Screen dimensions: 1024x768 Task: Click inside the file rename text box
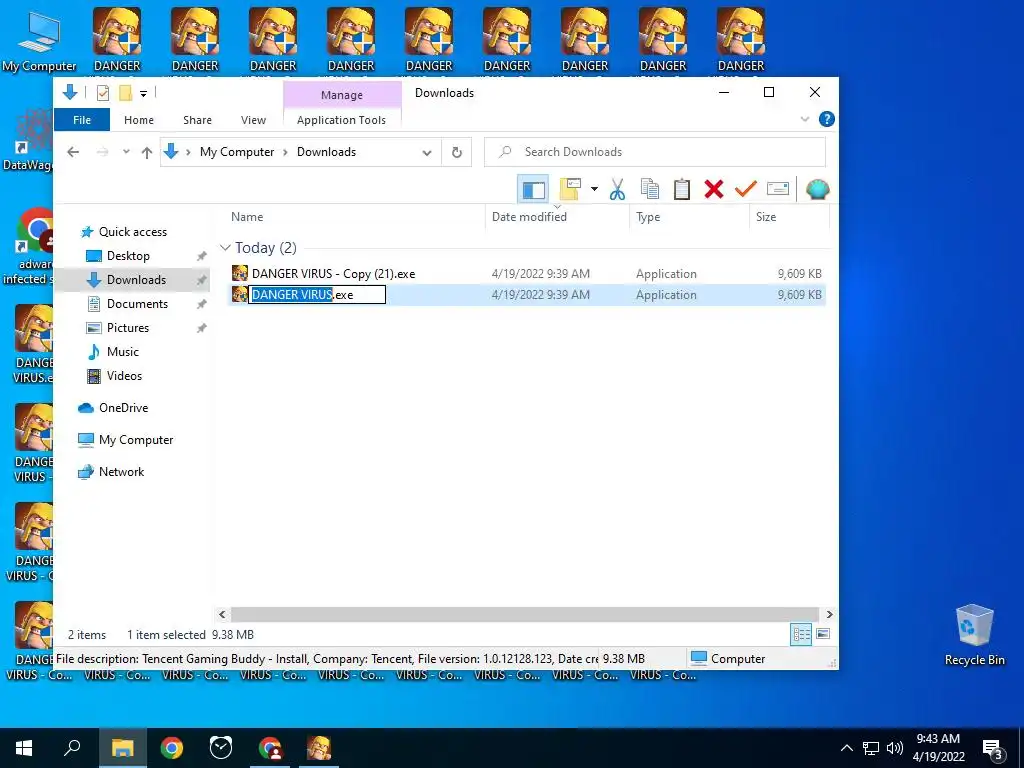[x=317, y=295]
